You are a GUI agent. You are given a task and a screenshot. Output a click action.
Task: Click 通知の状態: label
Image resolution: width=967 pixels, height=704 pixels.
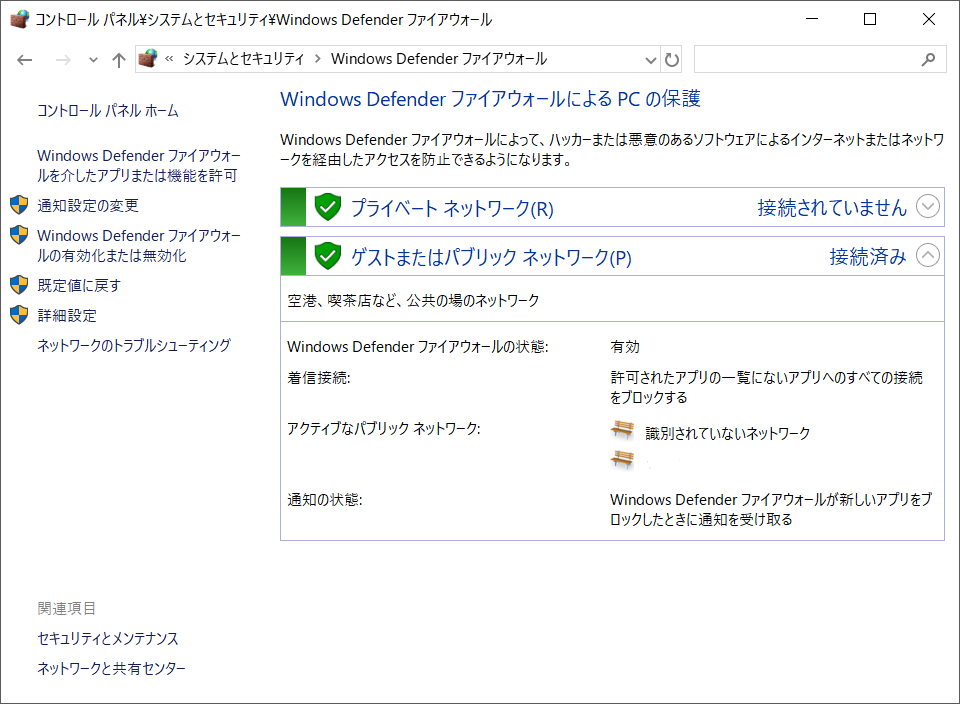[324, 499]
